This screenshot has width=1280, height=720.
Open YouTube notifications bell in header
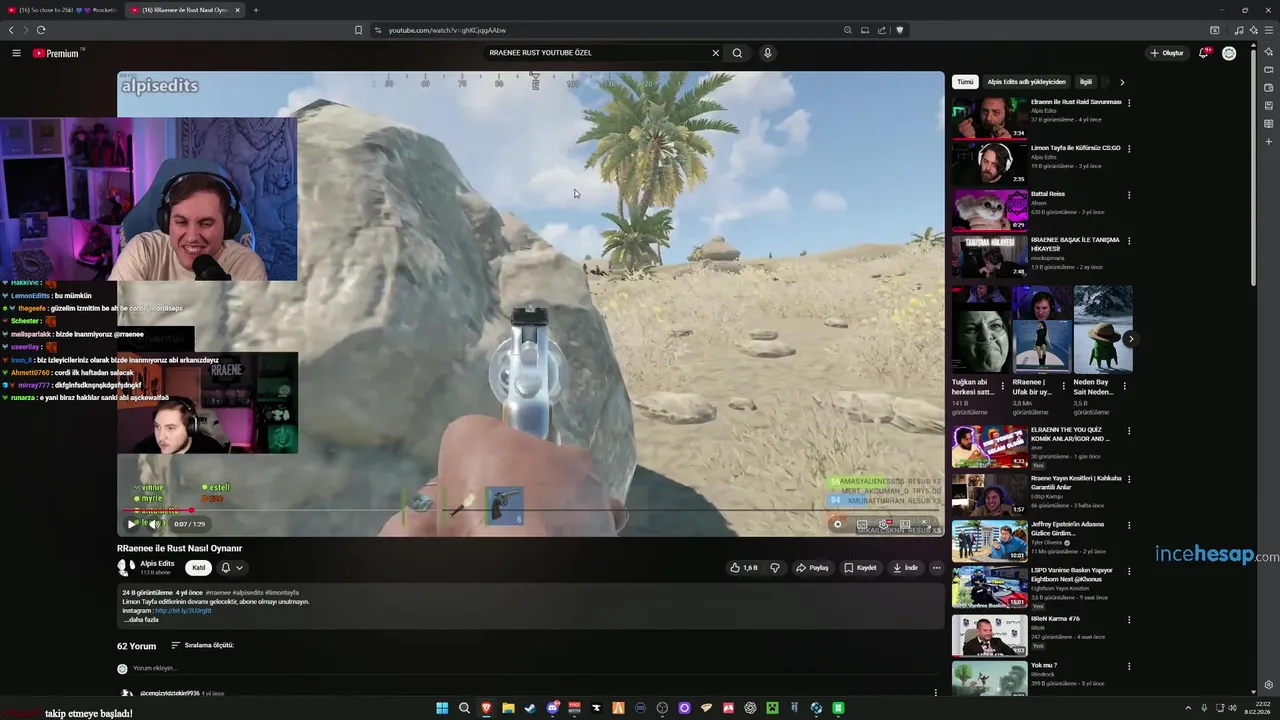pyautogui.click(x=1204, y=53)
